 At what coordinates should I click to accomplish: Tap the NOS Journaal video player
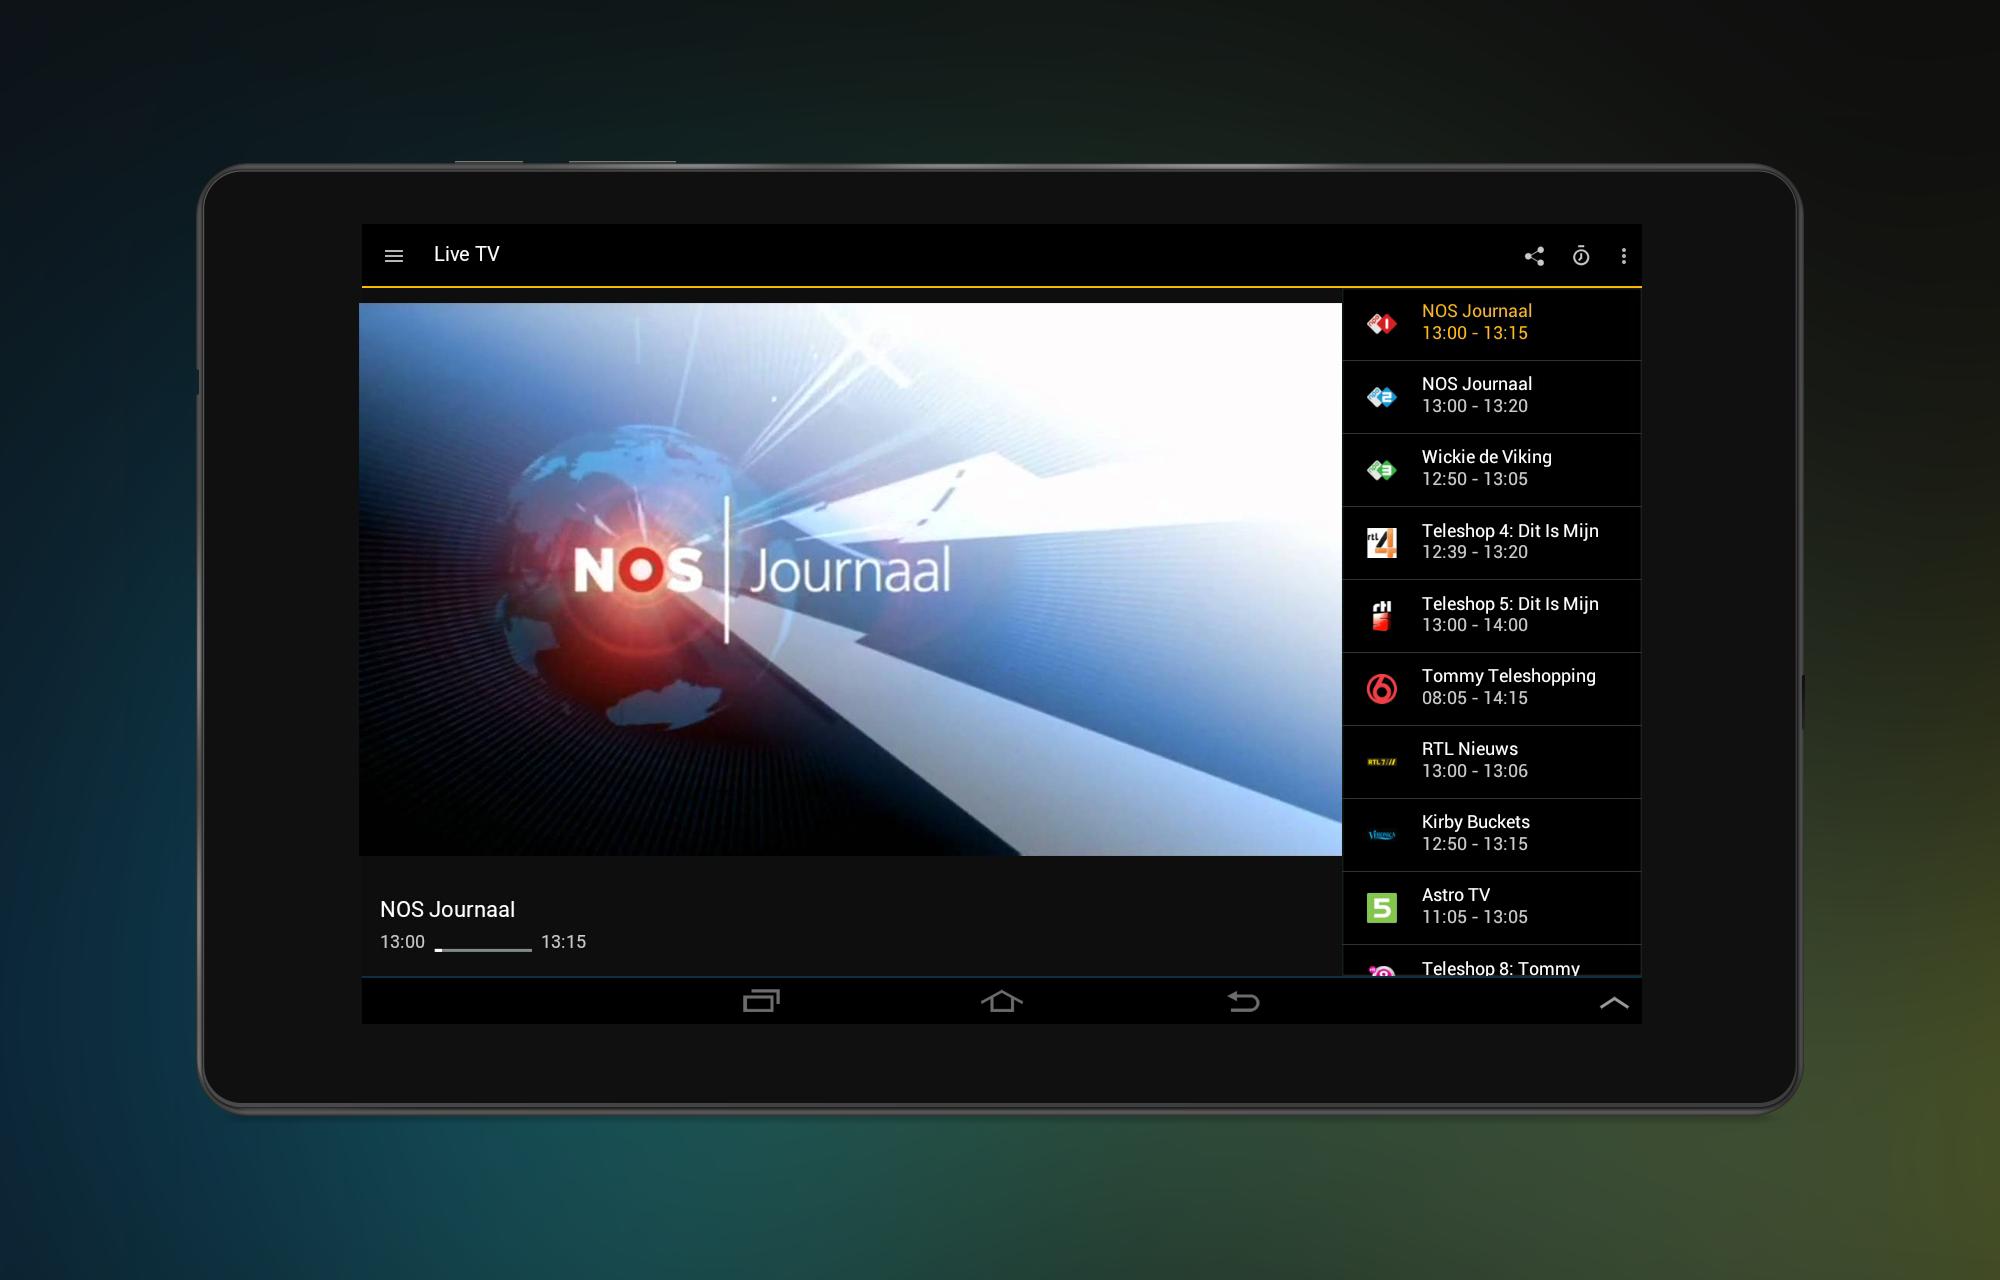(x=850, y=579)
